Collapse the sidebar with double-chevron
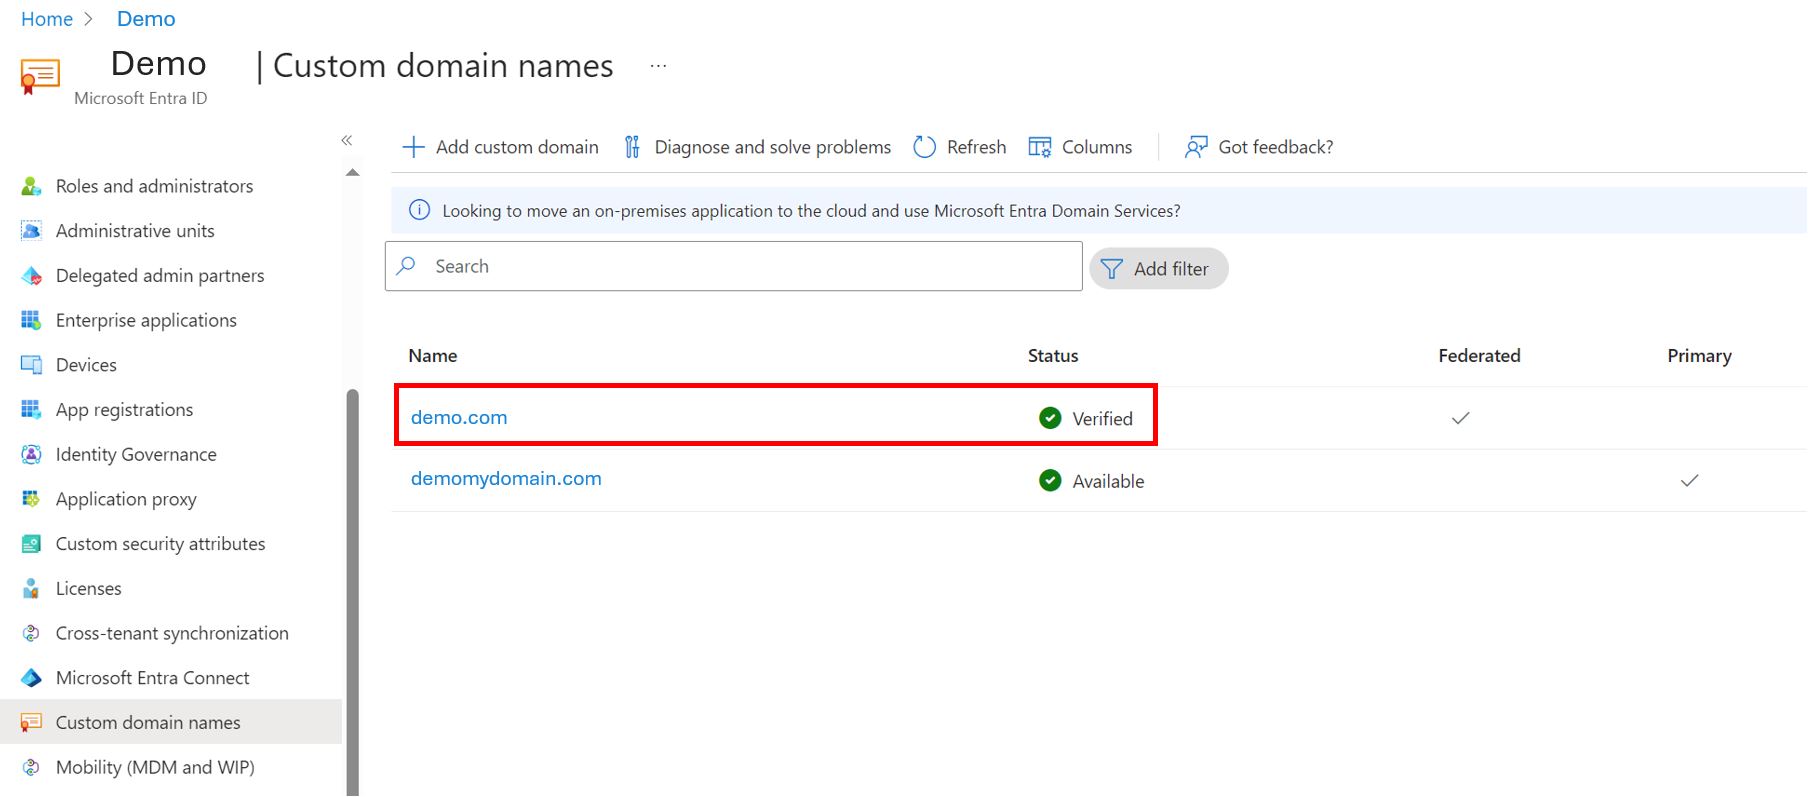Image resolution: width=1815 pixels, height=797 pixels. [347, 140]
